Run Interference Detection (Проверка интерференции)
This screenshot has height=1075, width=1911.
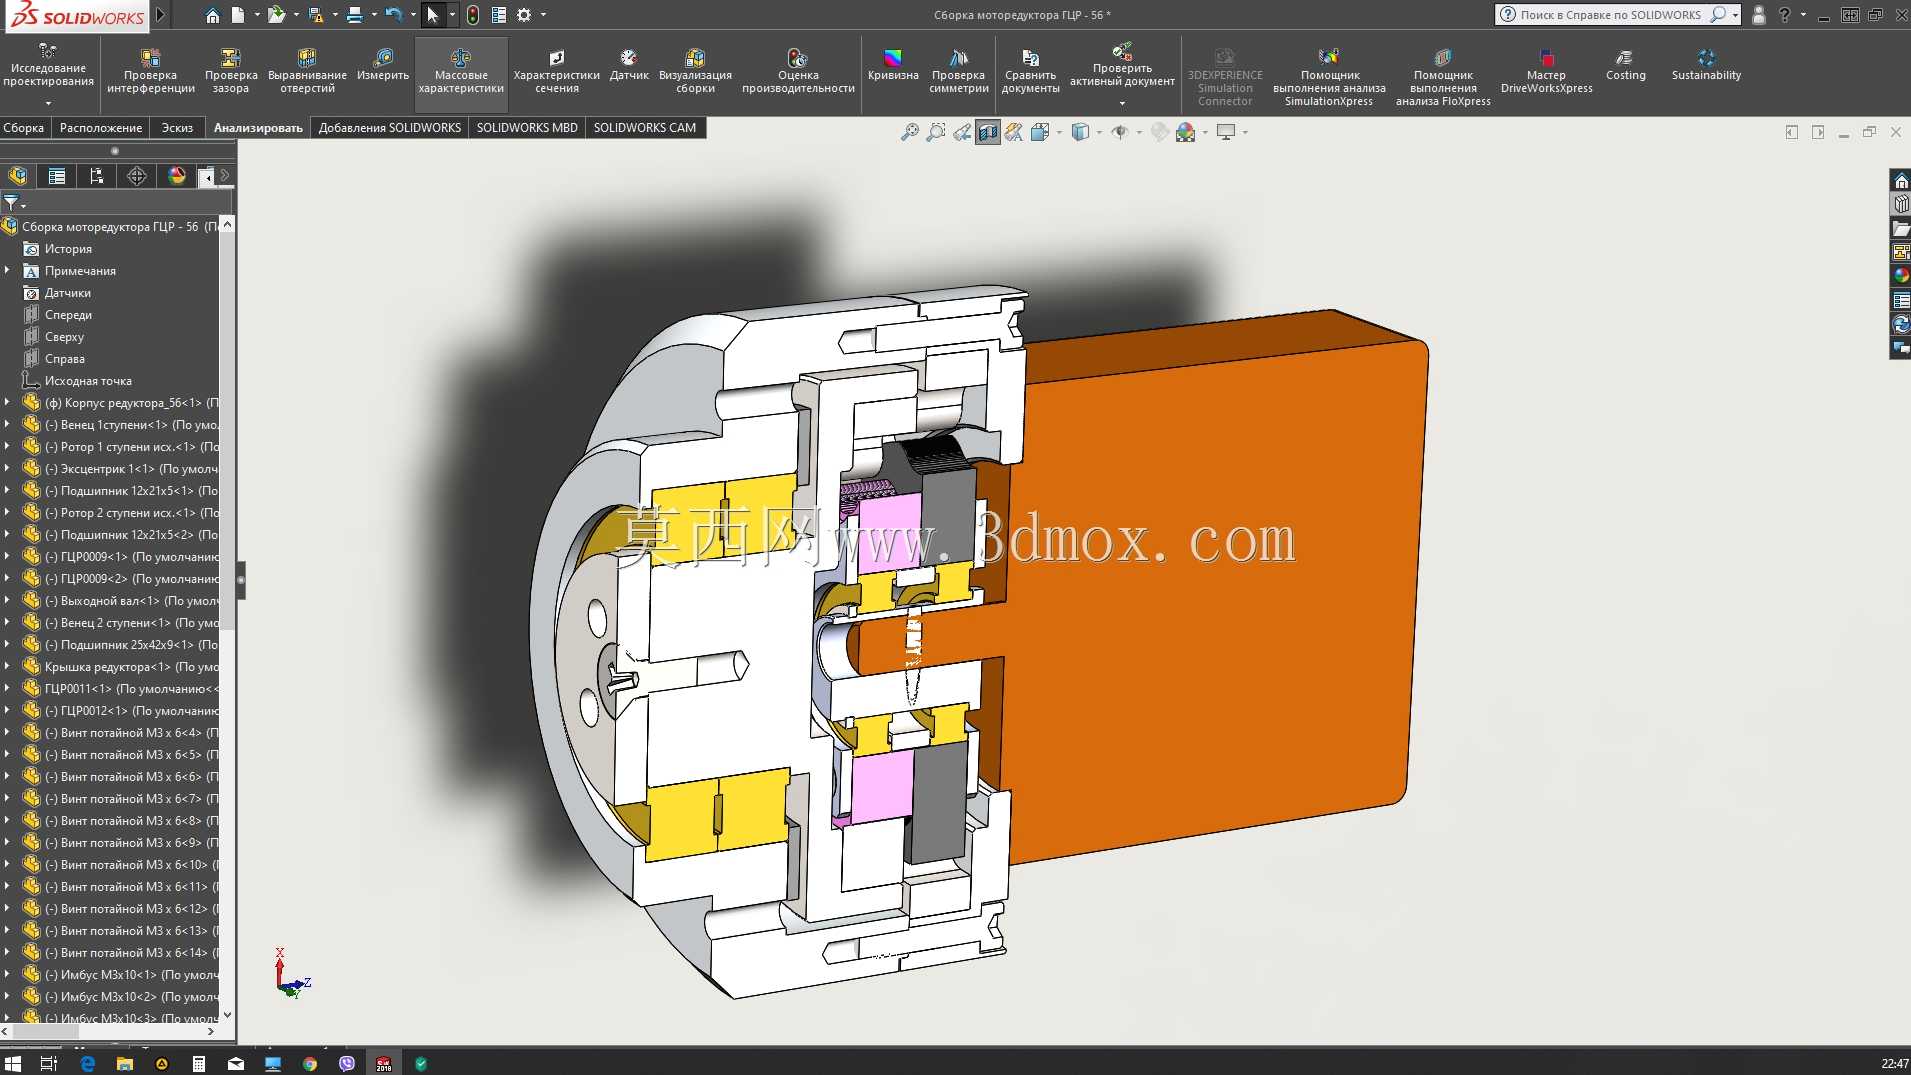150,72
